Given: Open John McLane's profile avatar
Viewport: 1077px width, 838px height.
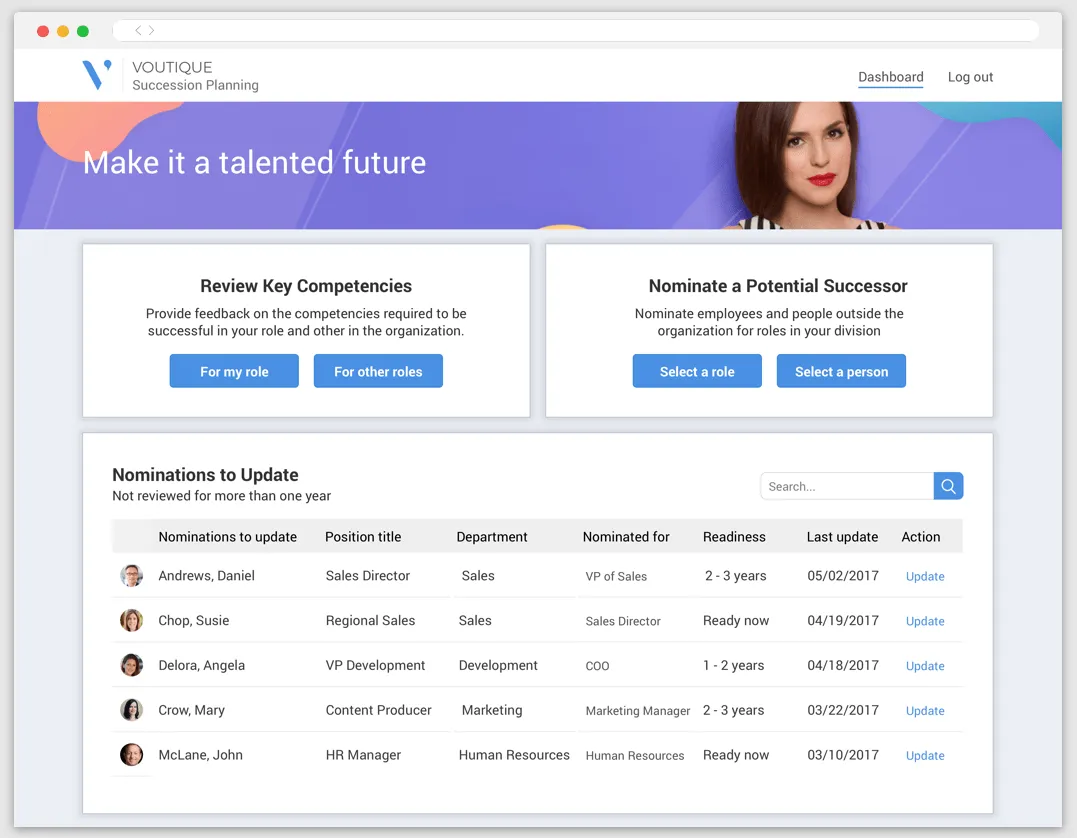Looking at the screenshot, I should pos(131,755).
